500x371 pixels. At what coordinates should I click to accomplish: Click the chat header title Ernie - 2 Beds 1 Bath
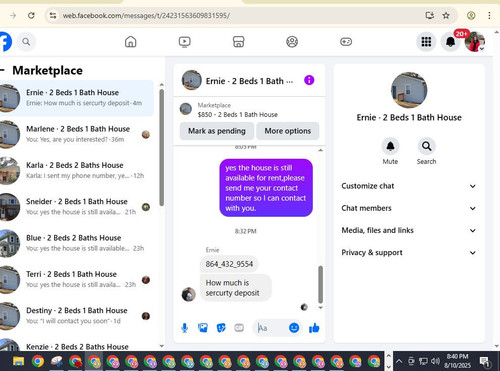249,81
